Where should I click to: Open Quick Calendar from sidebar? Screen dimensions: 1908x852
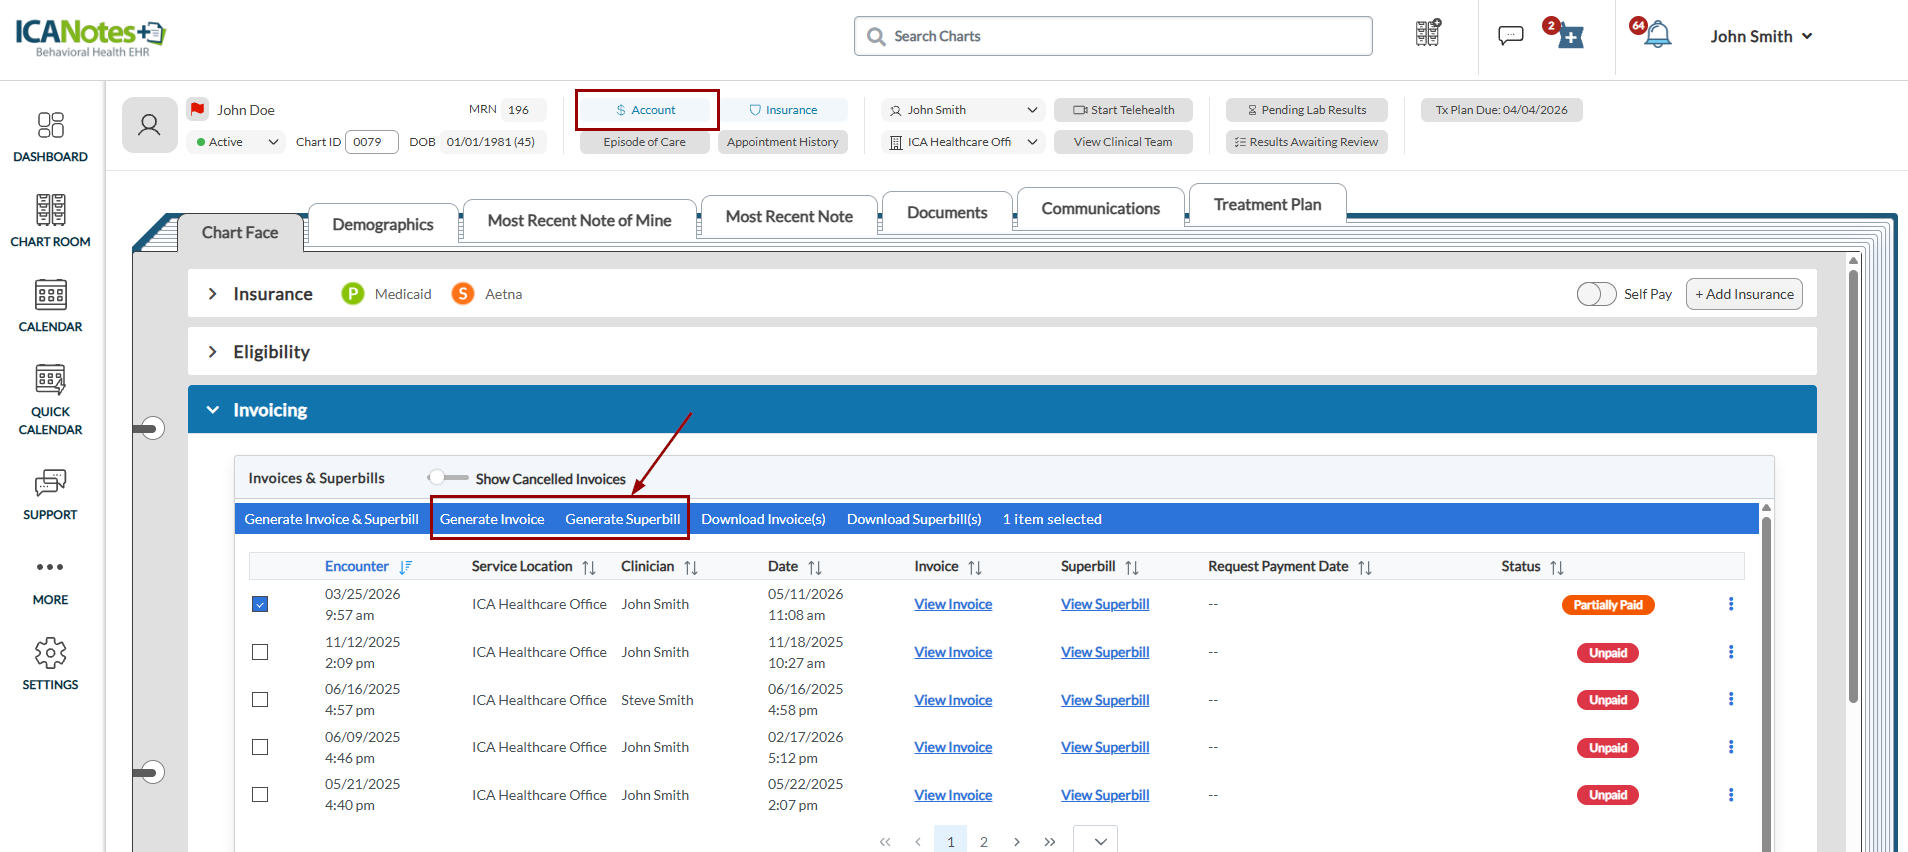[x=51, y=380]
